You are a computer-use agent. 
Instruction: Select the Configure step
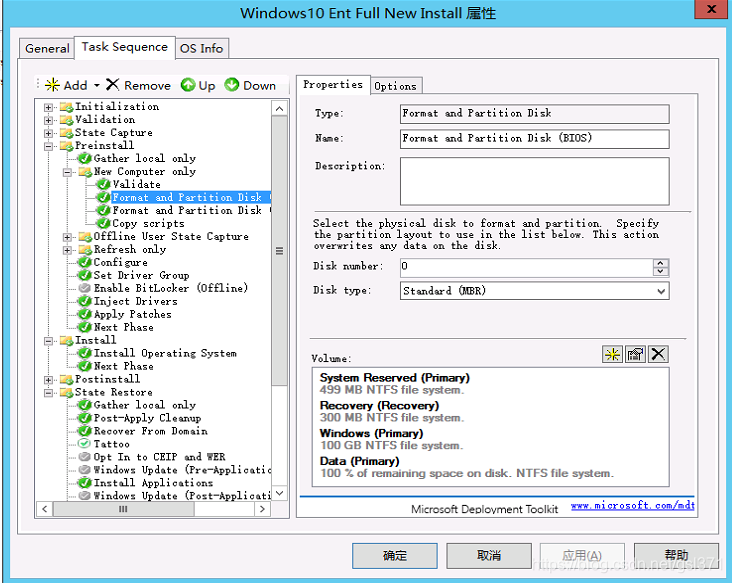(120, 262)
